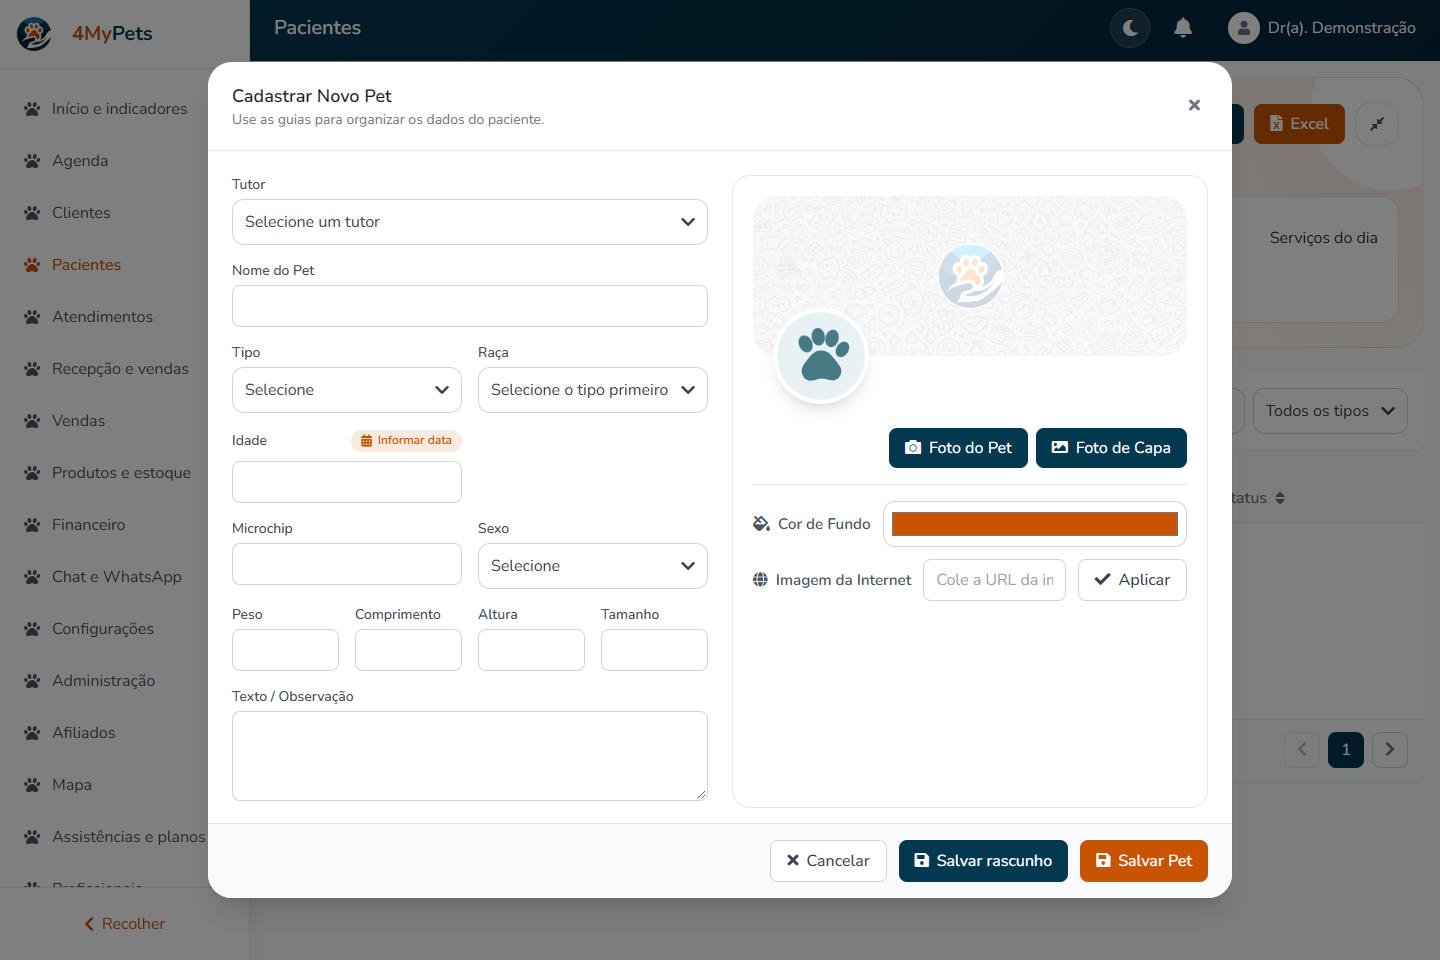Screen dimensions: 1440x960
Task: Click the Microchip input field
Action: coord(347,564)
